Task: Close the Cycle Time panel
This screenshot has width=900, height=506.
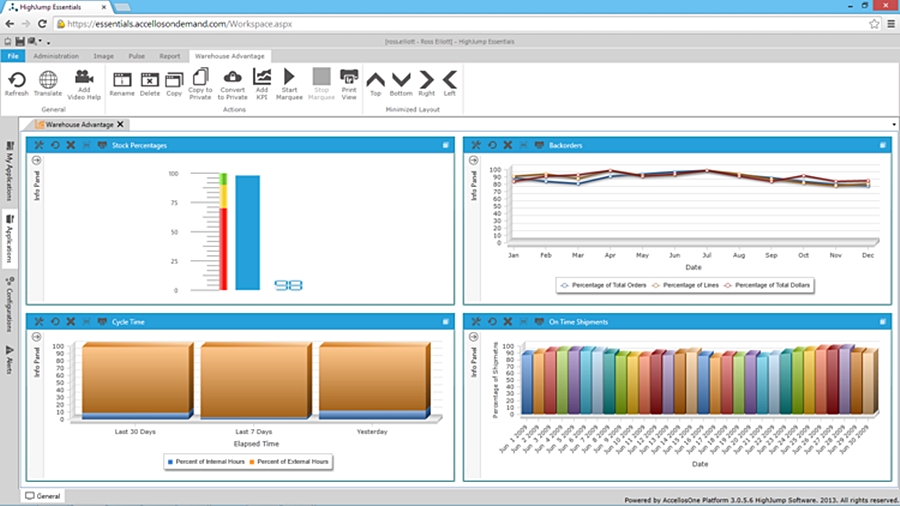Action: (x=71, y=322)
